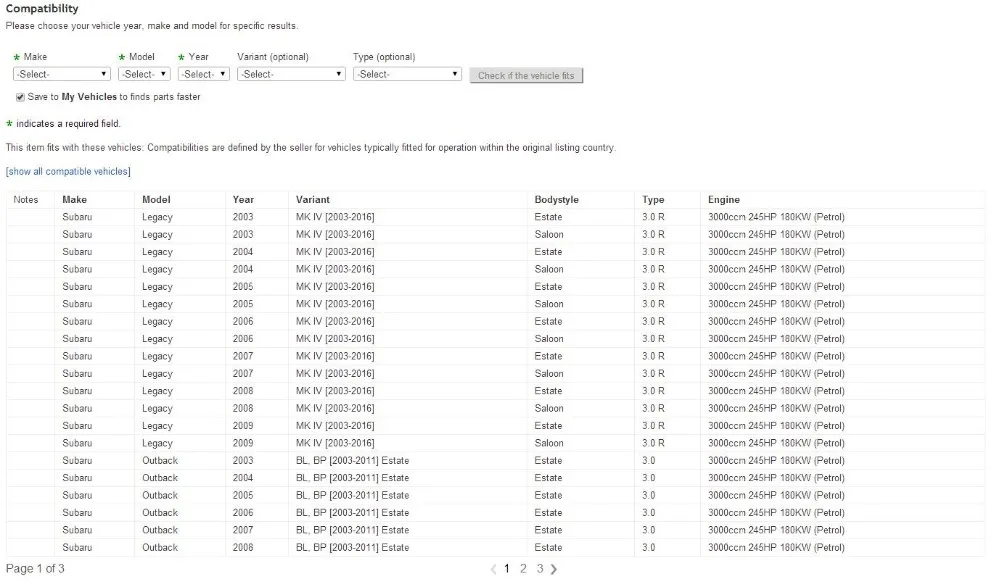This screenshot has height=587, width=1000.
Task: Go to page 2 of results
Action: click(x=523, y=568)
